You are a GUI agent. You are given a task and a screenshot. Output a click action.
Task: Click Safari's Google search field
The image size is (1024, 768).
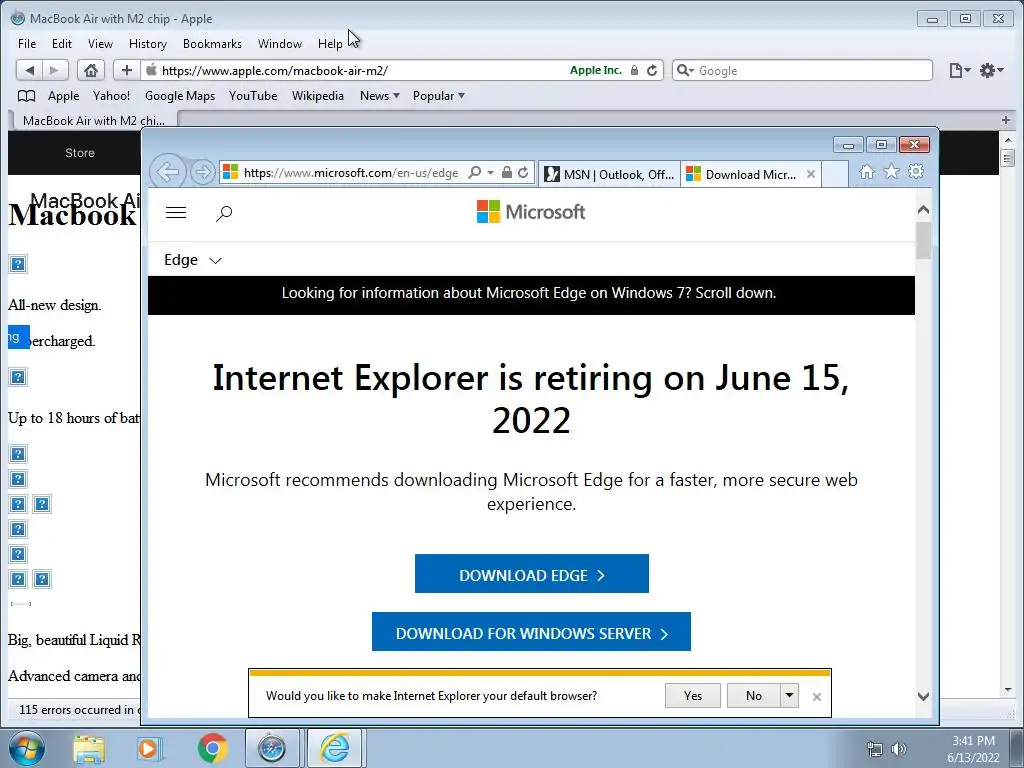click(802, 71)
